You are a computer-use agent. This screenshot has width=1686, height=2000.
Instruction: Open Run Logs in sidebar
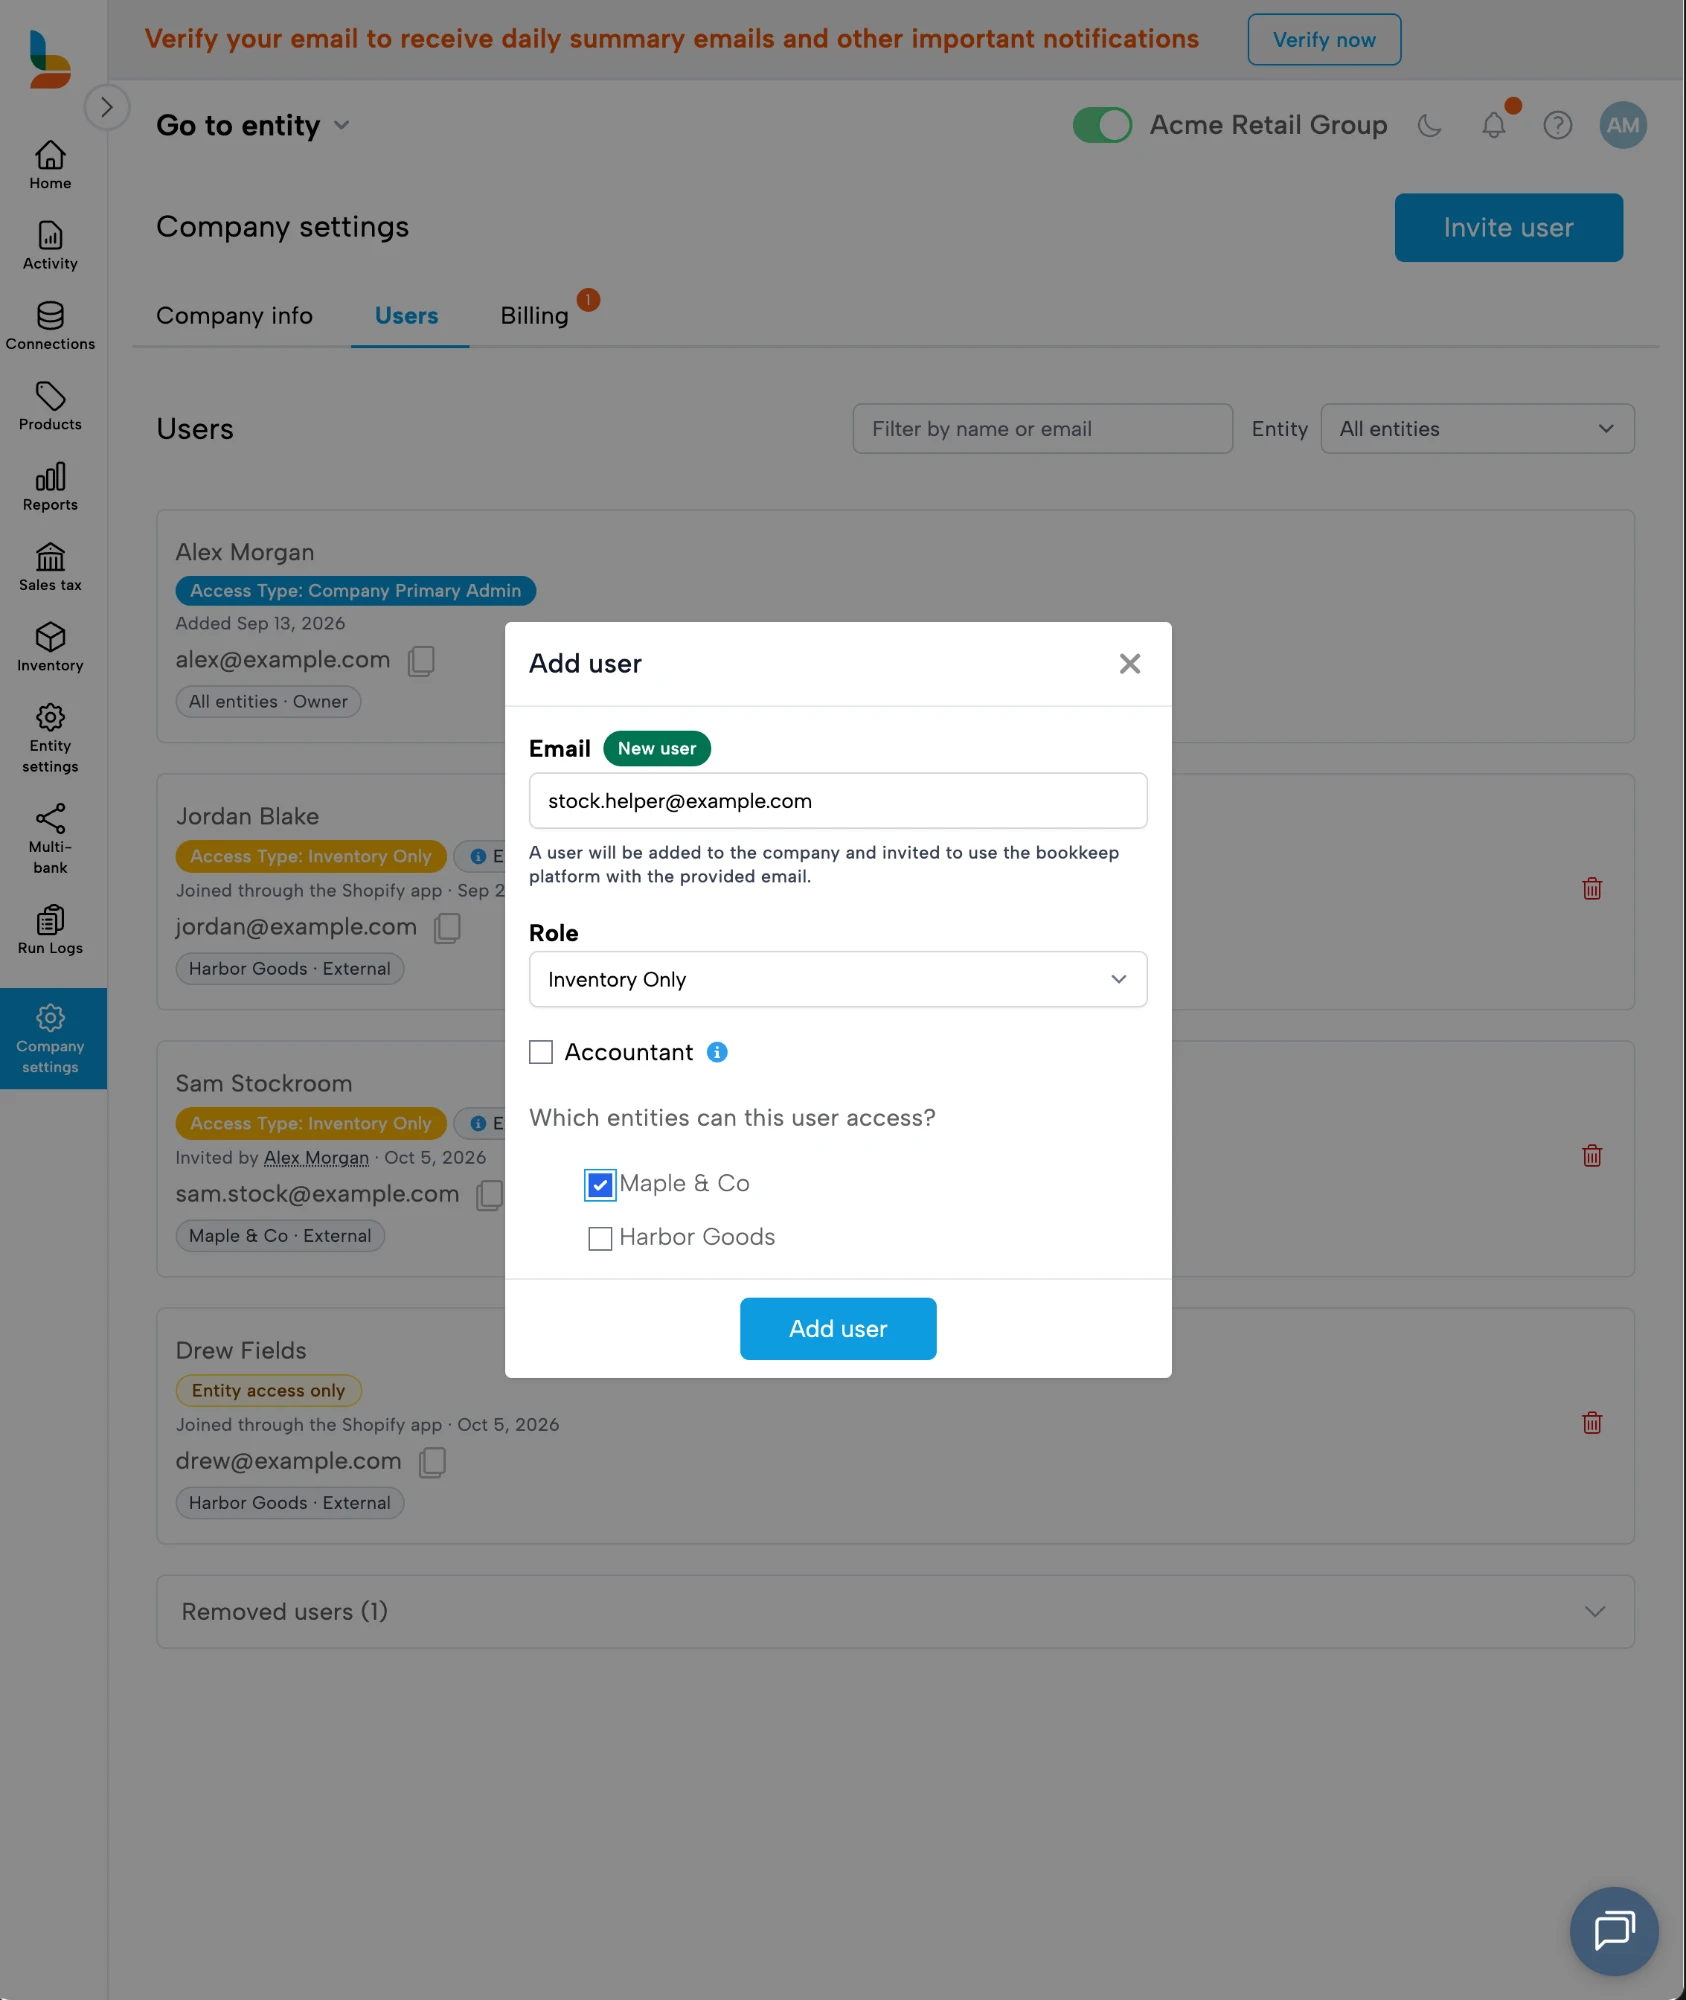(50, 931)
